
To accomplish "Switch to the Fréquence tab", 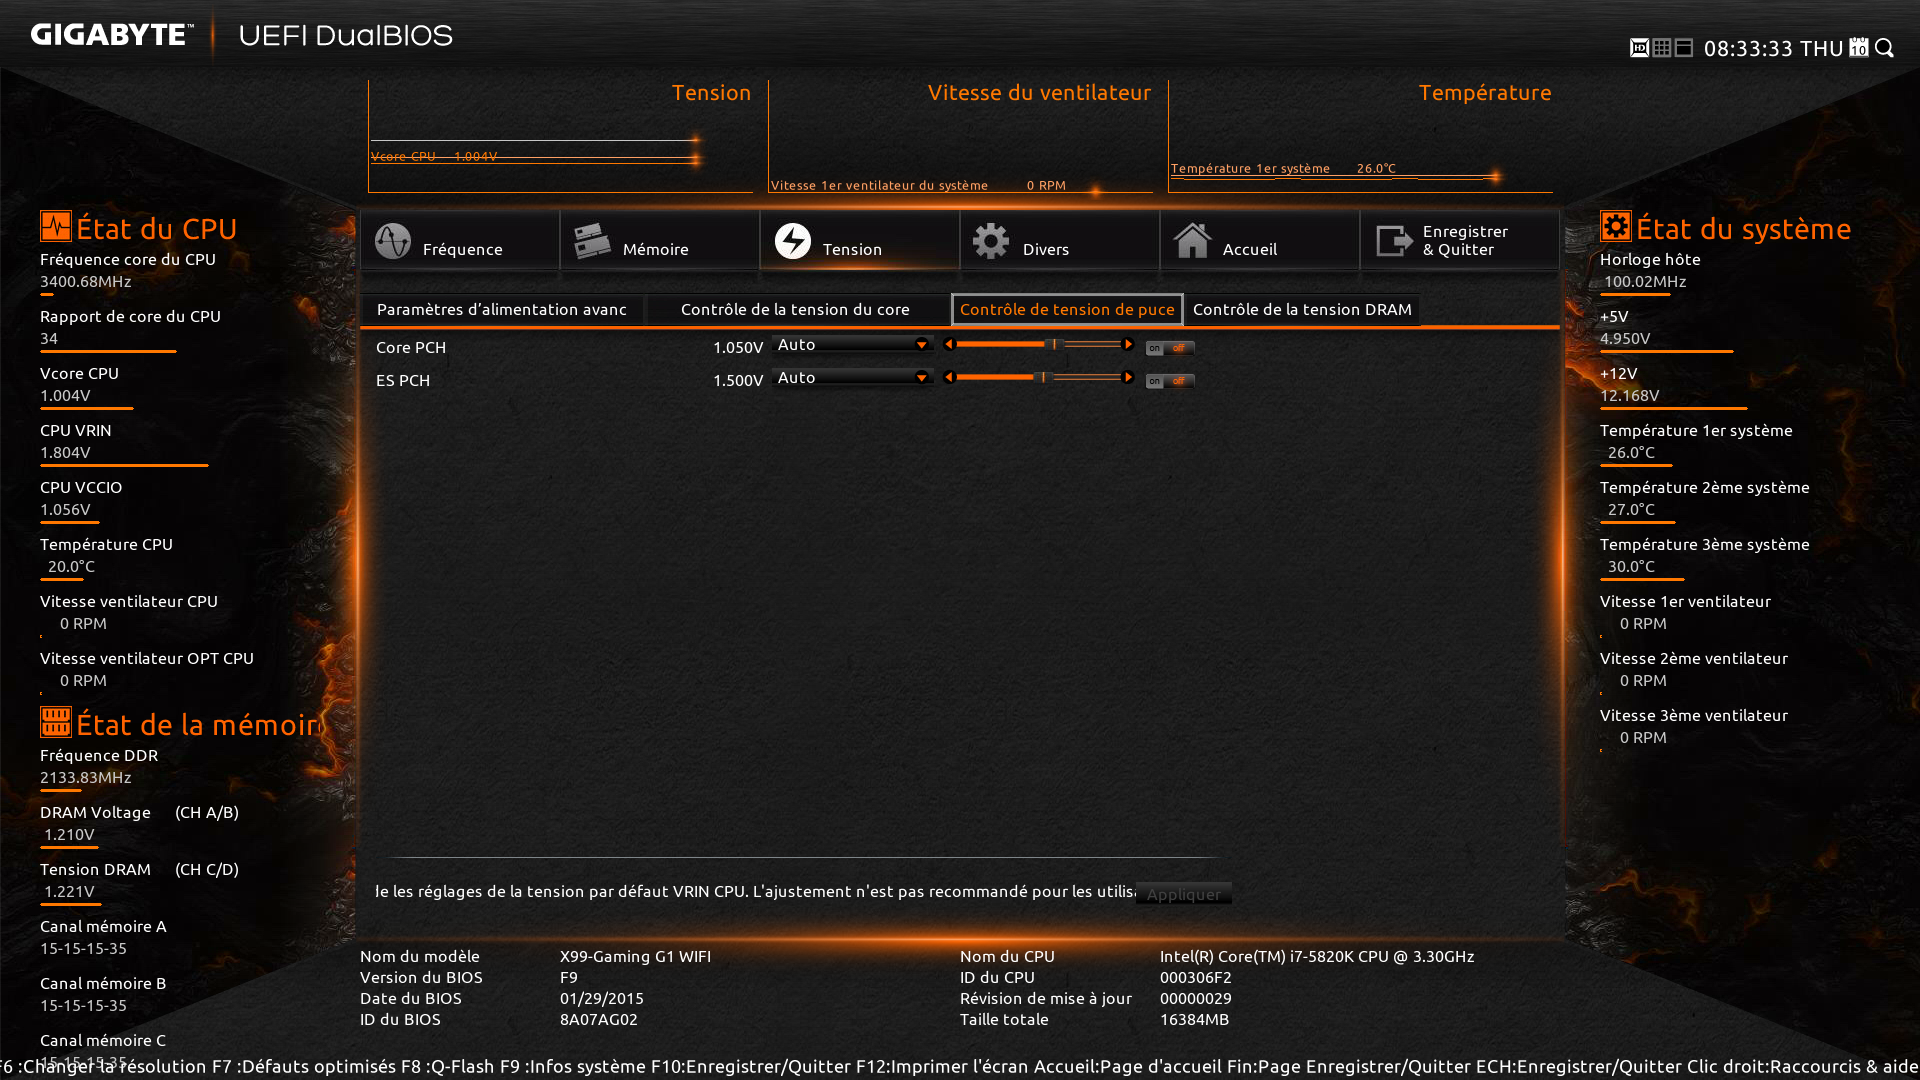I will click(460, 240).
